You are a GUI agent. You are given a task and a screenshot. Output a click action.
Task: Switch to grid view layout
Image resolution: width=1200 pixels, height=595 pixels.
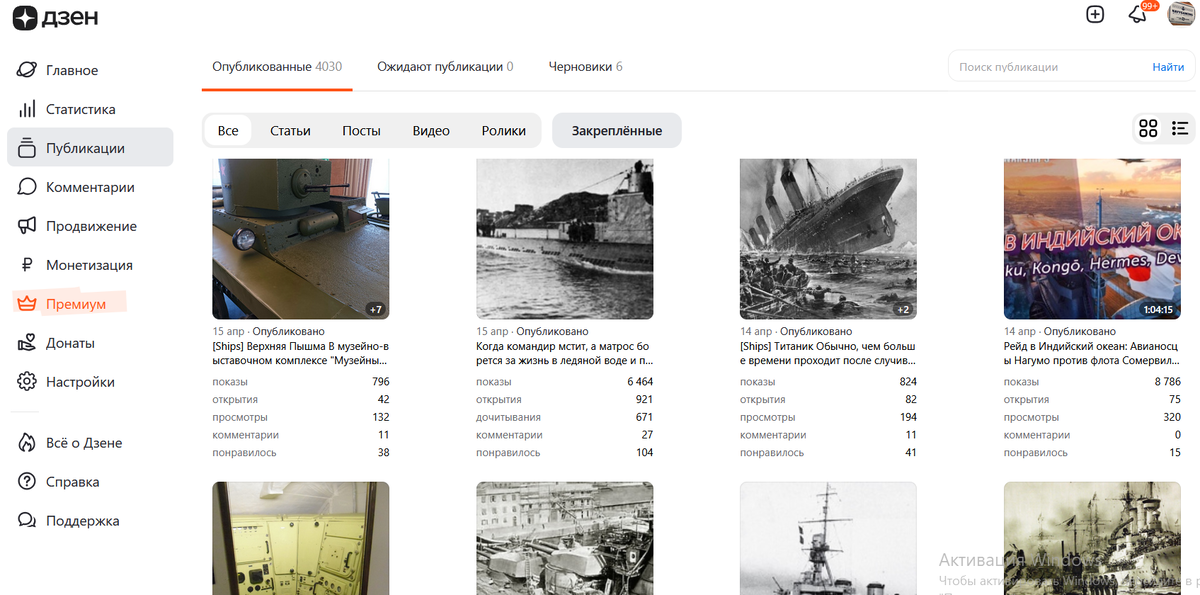[x=1148, y=128]
